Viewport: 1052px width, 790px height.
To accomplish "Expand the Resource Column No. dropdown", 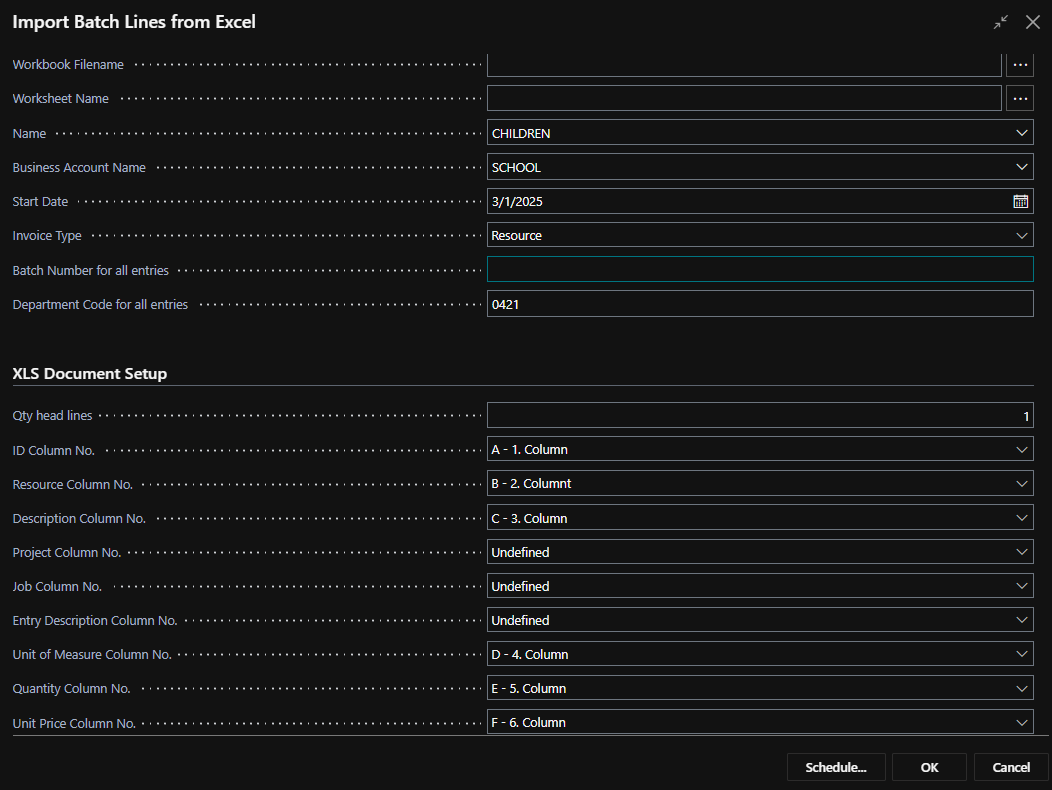I will [1021, 484].
